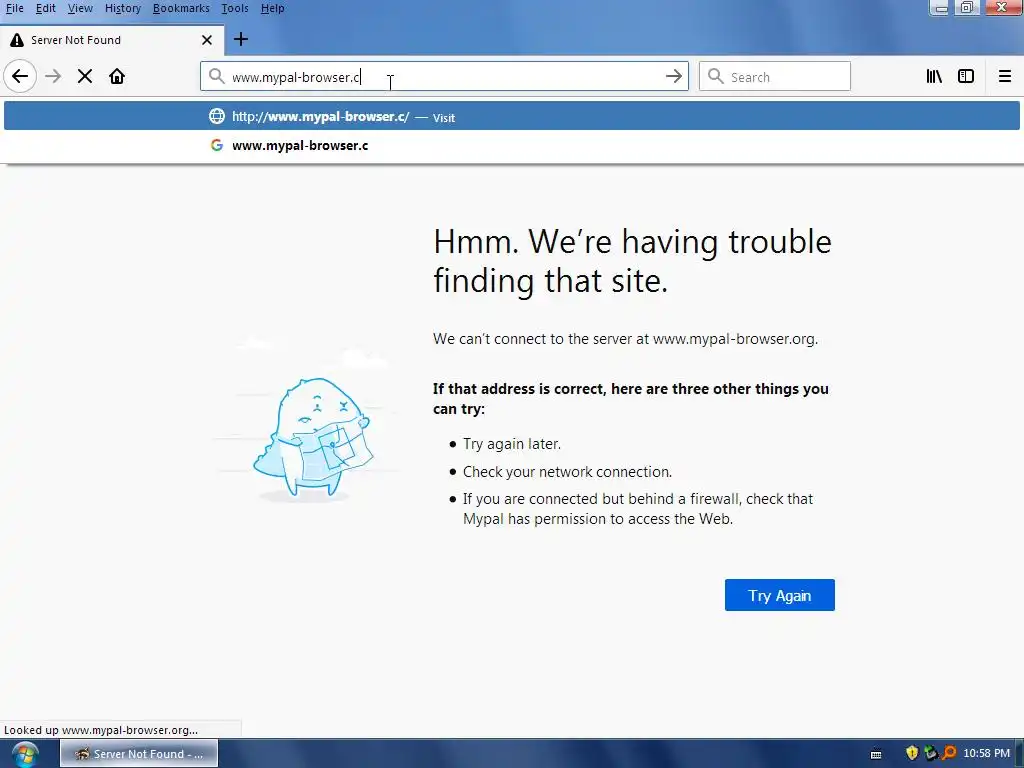
Task: Open a new tab with plus button
Action: coord(241,39)
